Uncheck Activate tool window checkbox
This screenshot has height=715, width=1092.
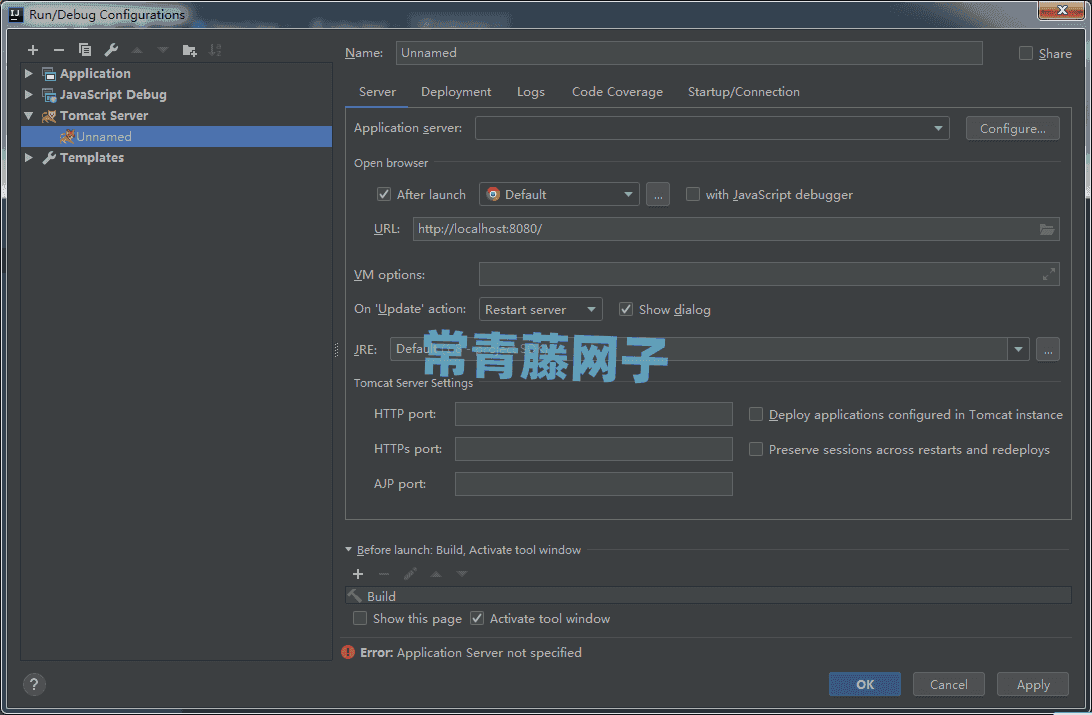pyautogui.click(x=477, y=618)
